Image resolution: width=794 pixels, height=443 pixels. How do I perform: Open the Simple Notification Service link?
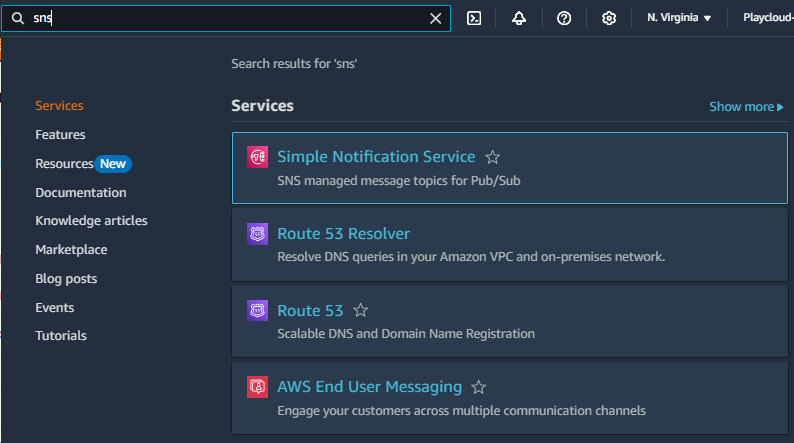pos(376,157)
